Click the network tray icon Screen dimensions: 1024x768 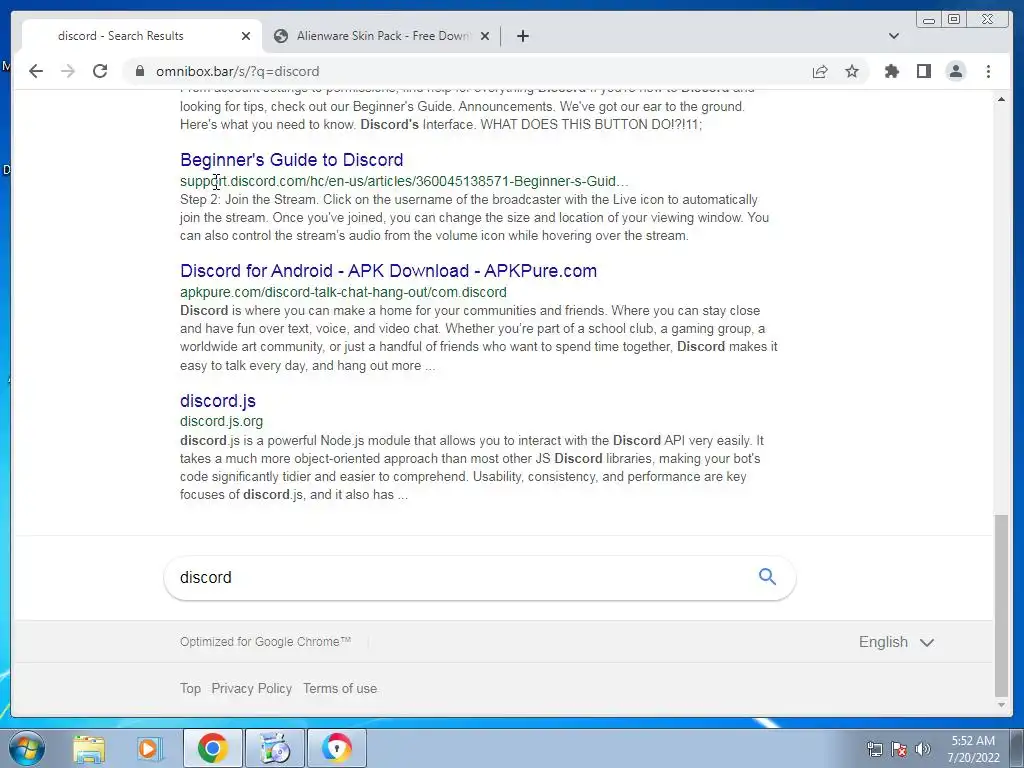pos(874,749)
